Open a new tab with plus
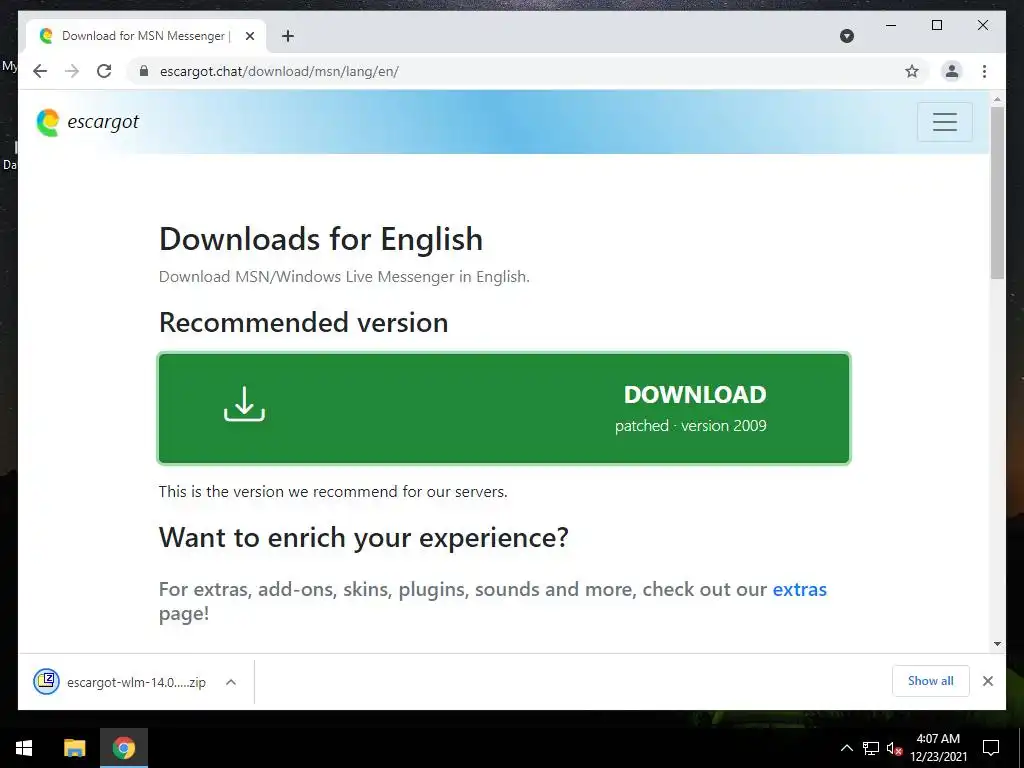Viewport: 1024px width, 768px height. [x=287, y=36]
